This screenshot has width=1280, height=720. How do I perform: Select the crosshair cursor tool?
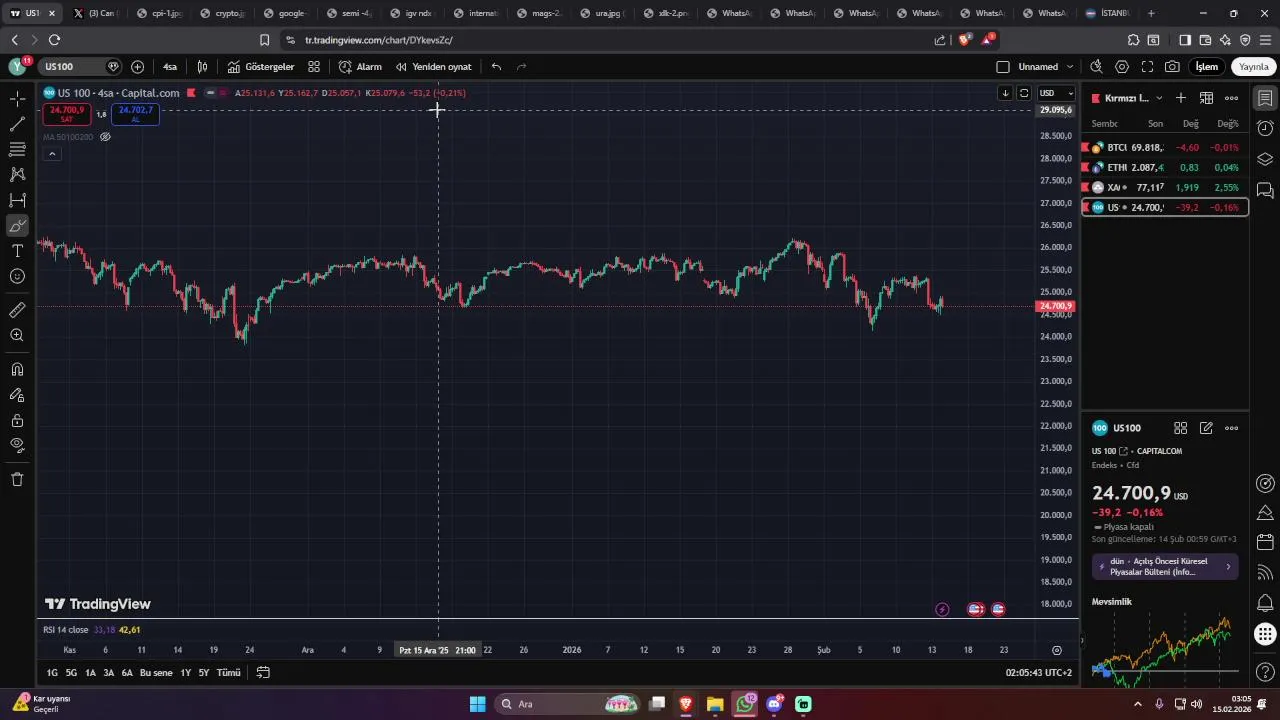coord(17,98)
